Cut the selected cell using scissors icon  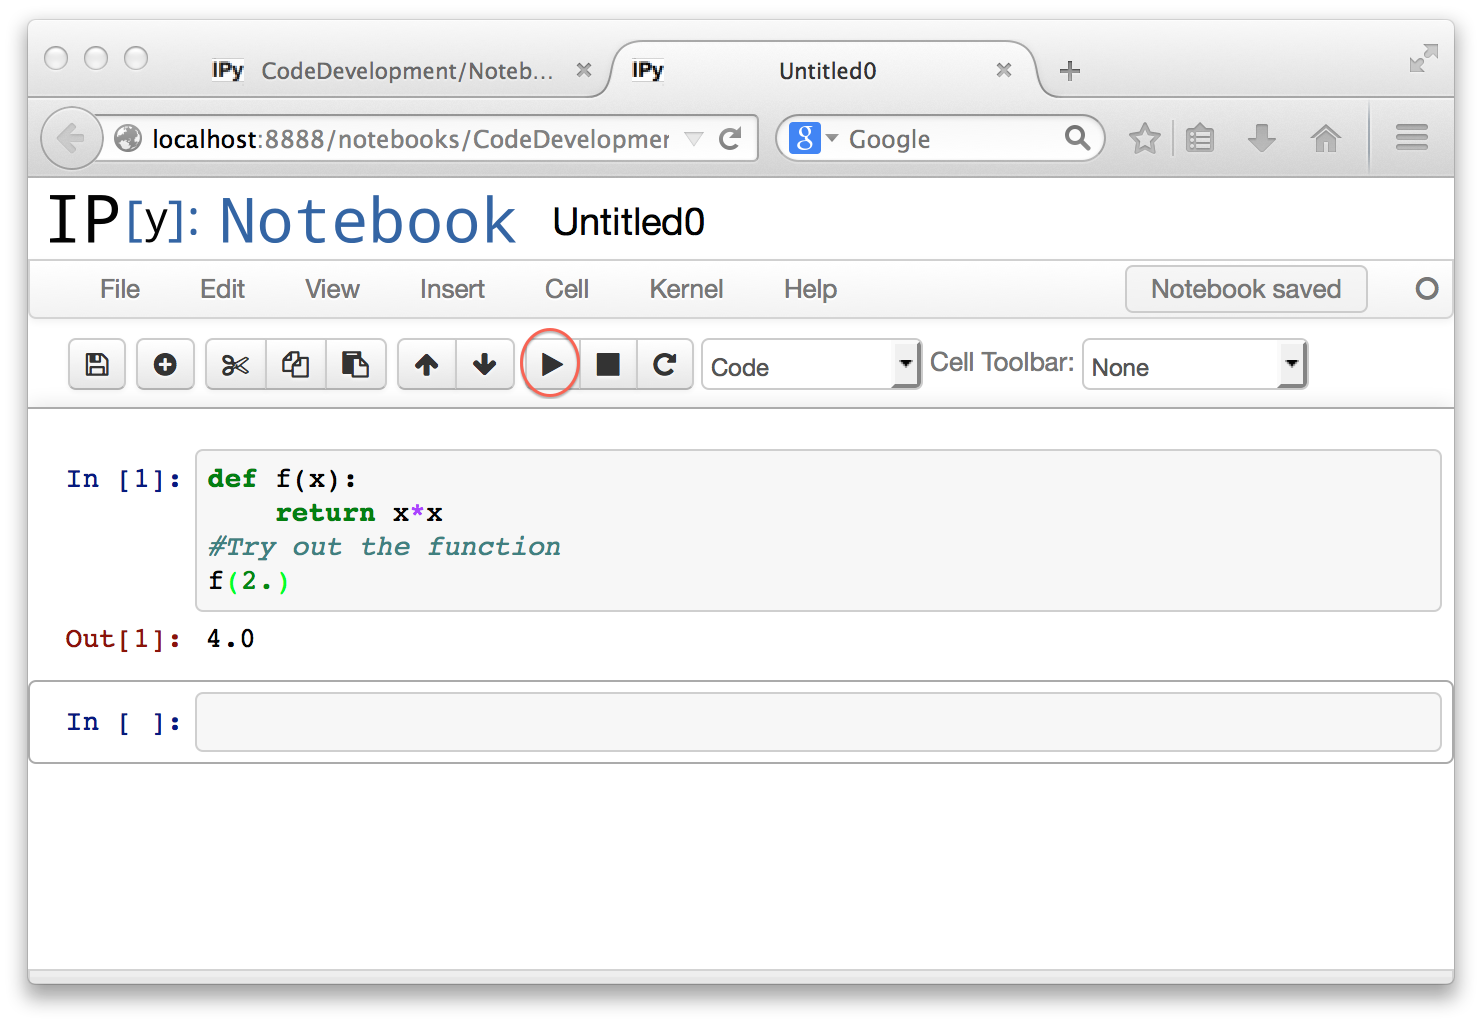tap(235, 365)
